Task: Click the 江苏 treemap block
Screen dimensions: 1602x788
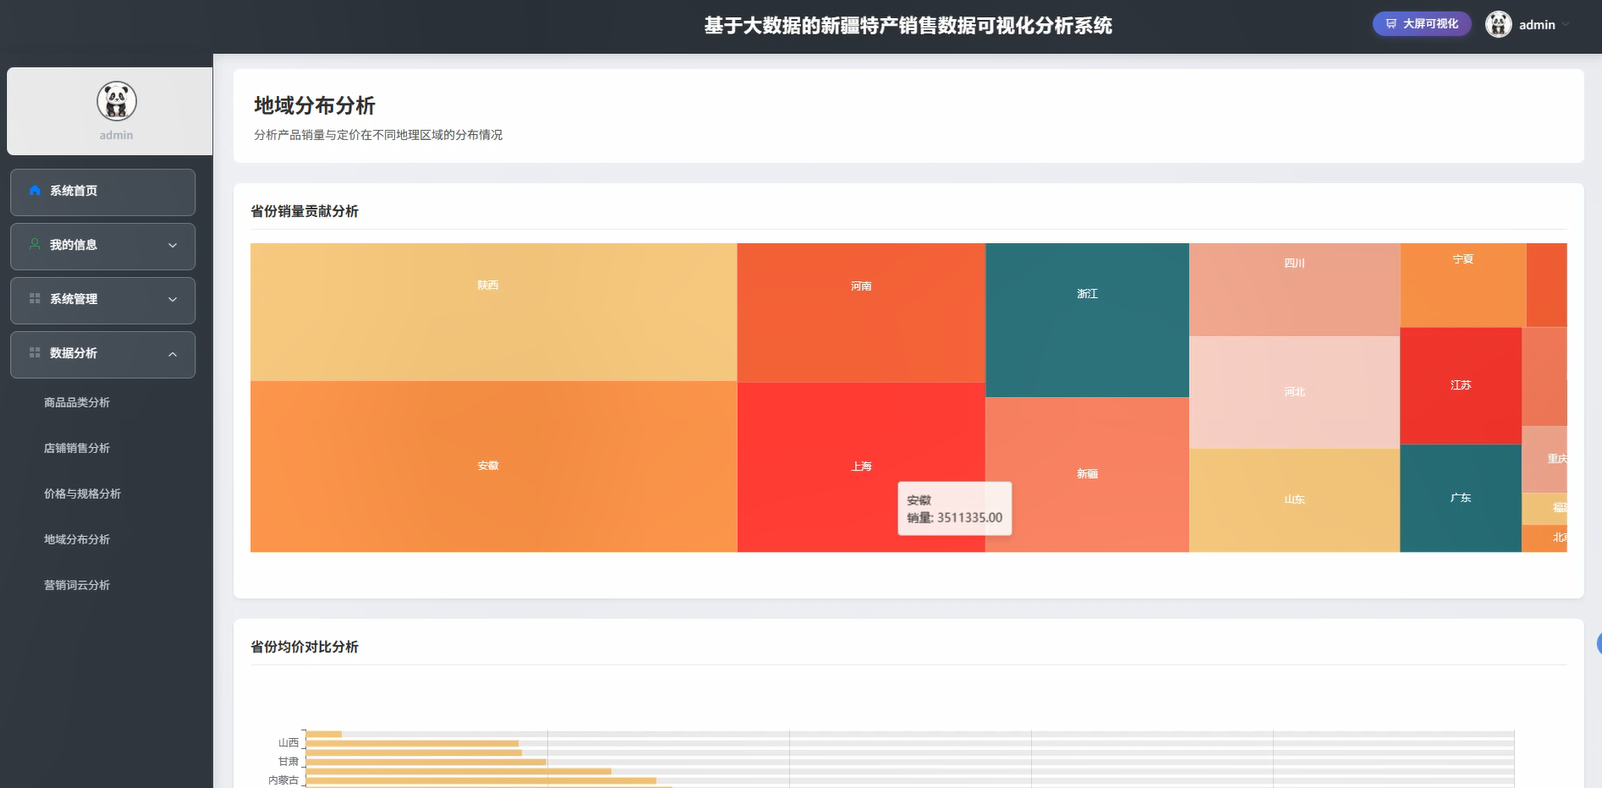Action: click(1461, 385)
